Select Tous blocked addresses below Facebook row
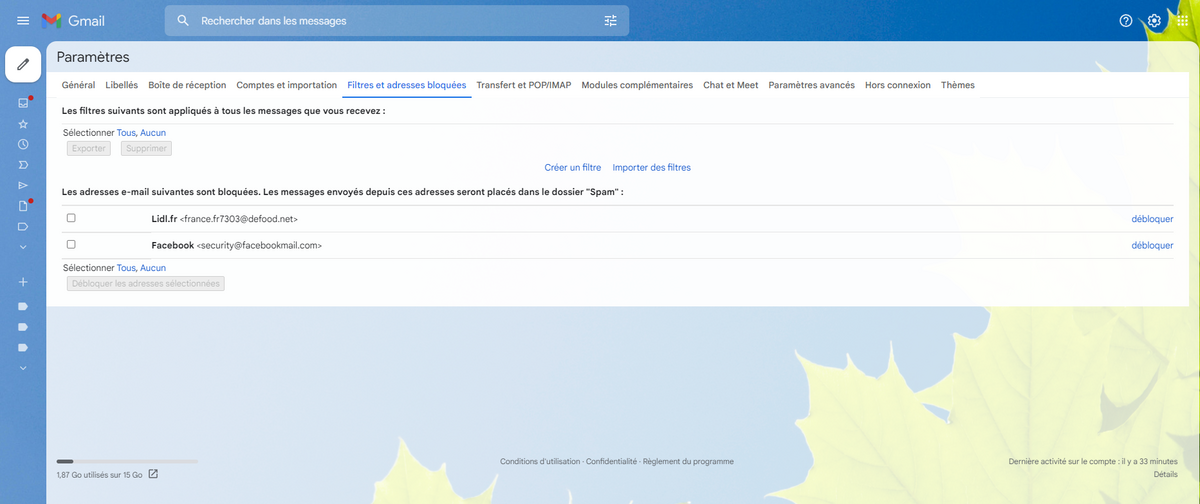 click(x=126, y=268)
